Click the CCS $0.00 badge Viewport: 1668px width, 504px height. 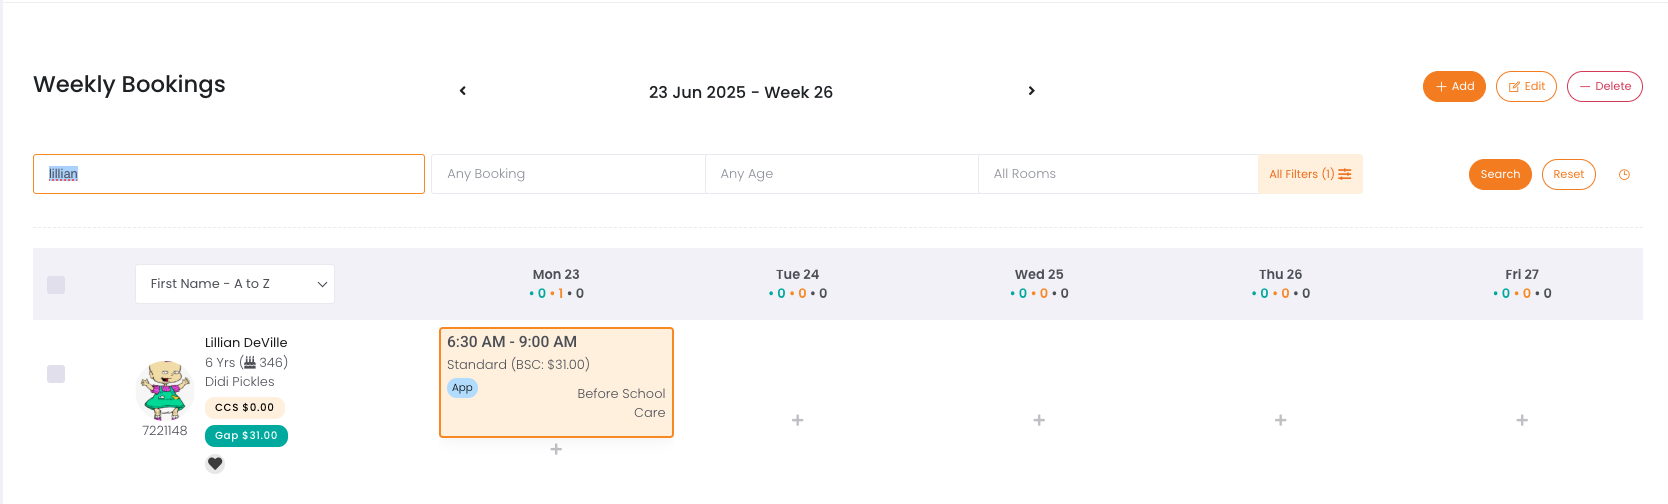pos(245,408)
